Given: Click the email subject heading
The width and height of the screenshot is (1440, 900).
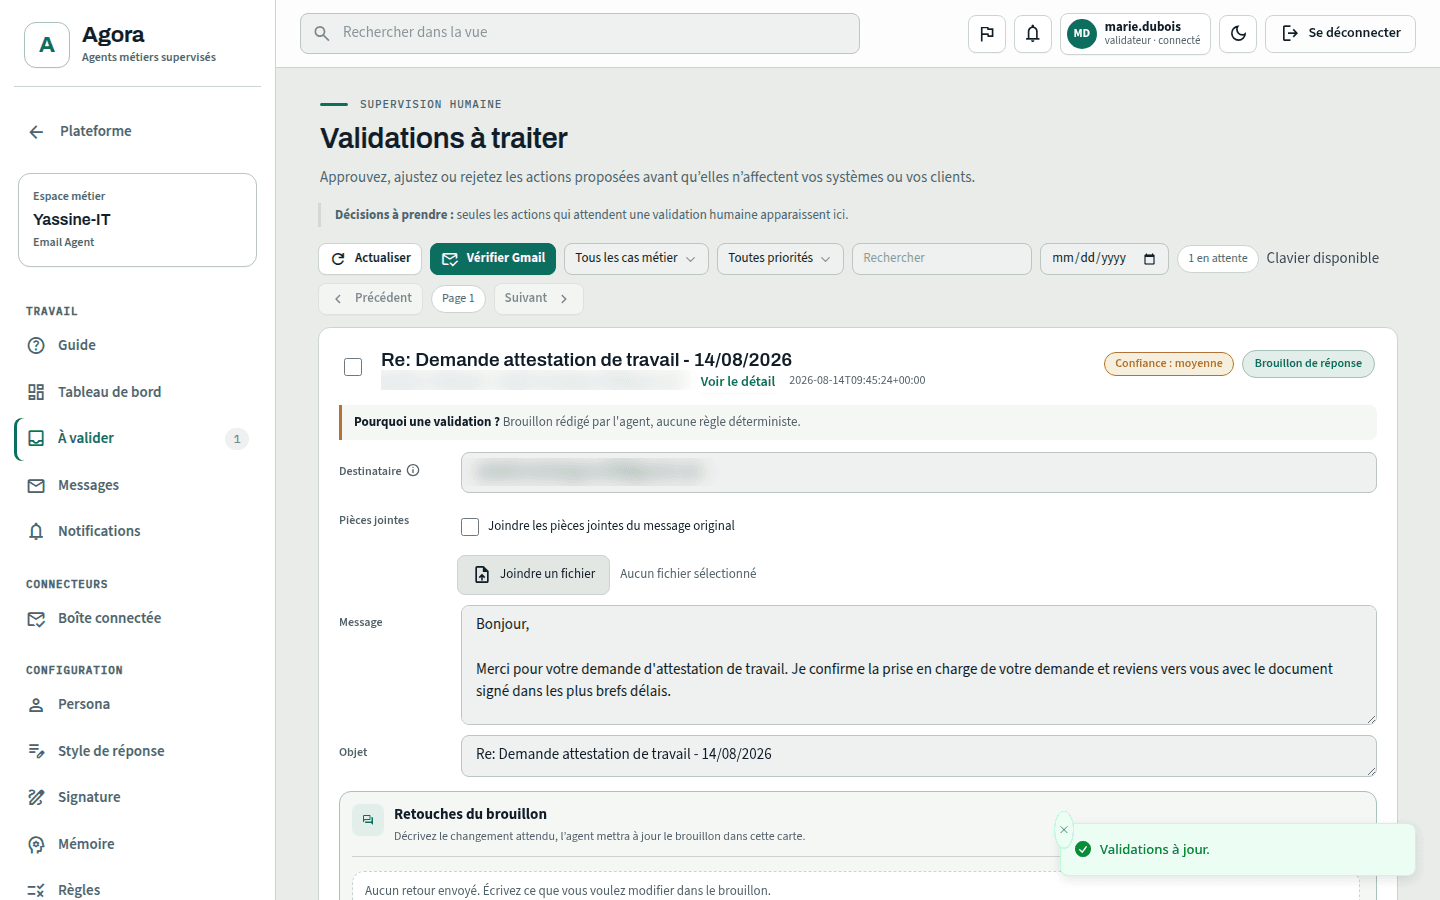Looking at the screenshot, I should [586, 360].
